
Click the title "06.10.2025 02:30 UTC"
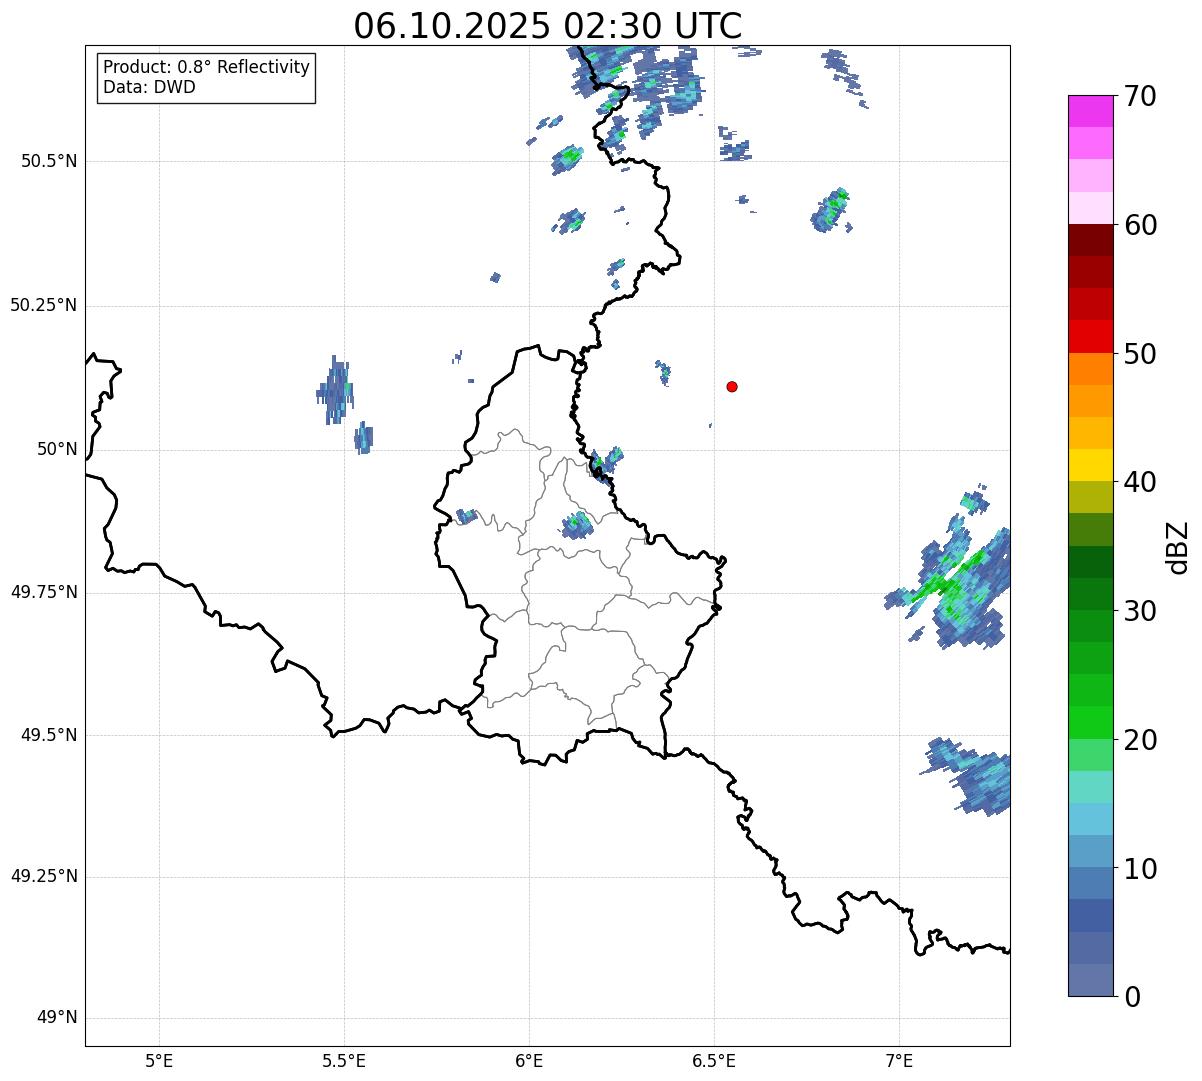(548, 25)
